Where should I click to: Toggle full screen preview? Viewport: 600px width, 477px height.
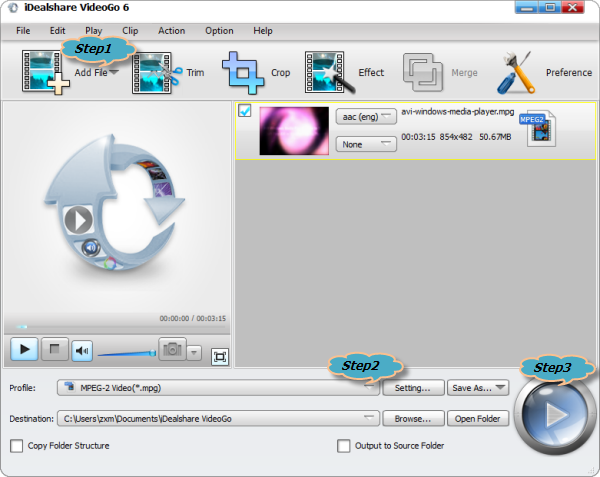[220, 357]
